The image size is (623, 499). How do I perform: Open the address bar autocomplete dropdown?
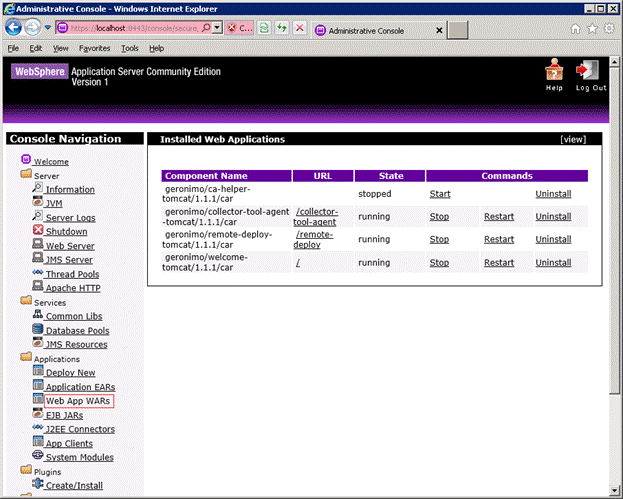point(217,28)
